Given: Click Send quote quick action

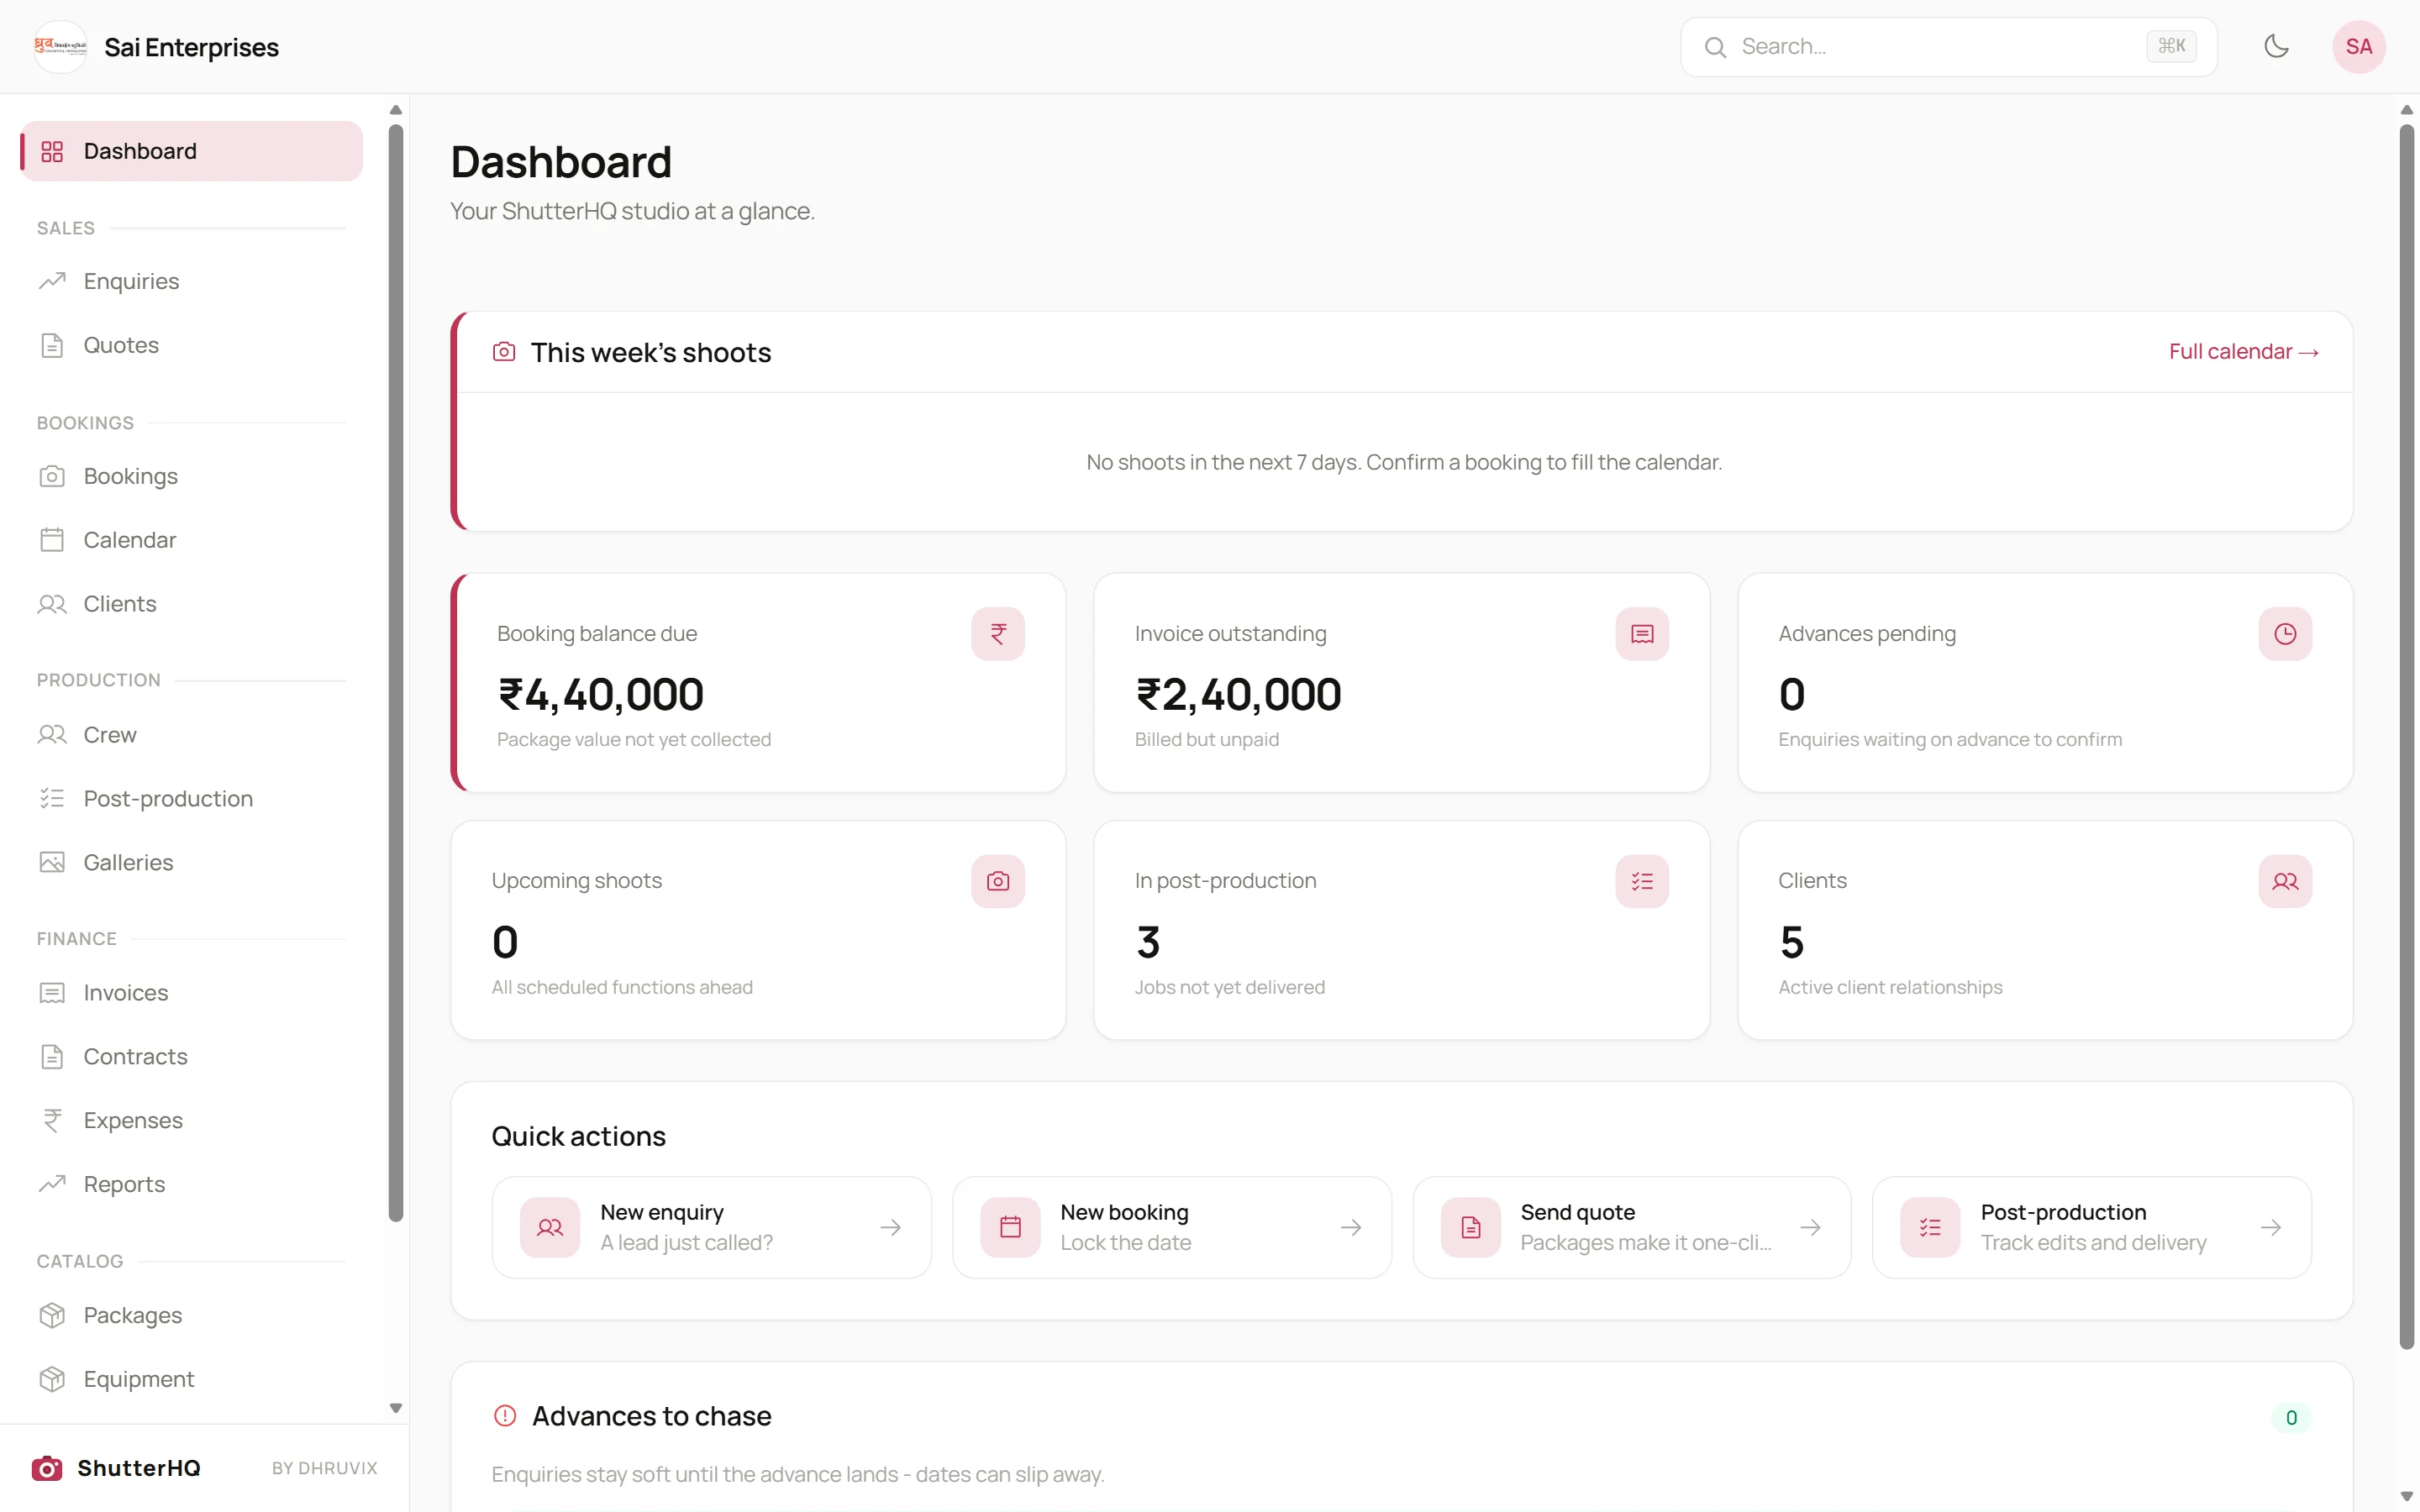Looking at the screenshot, I should pyautogui.click(x=1631, y=1227).
